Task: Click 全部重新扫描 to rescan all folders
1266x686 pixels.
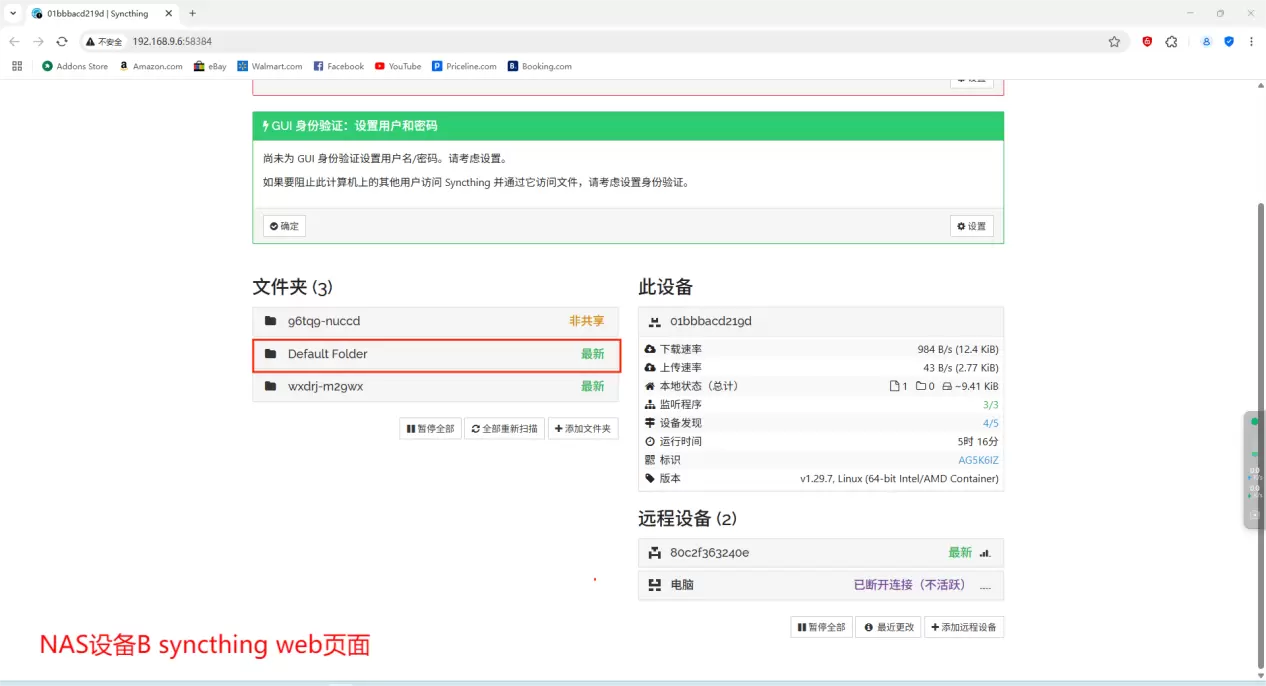Action: (505, 429)
